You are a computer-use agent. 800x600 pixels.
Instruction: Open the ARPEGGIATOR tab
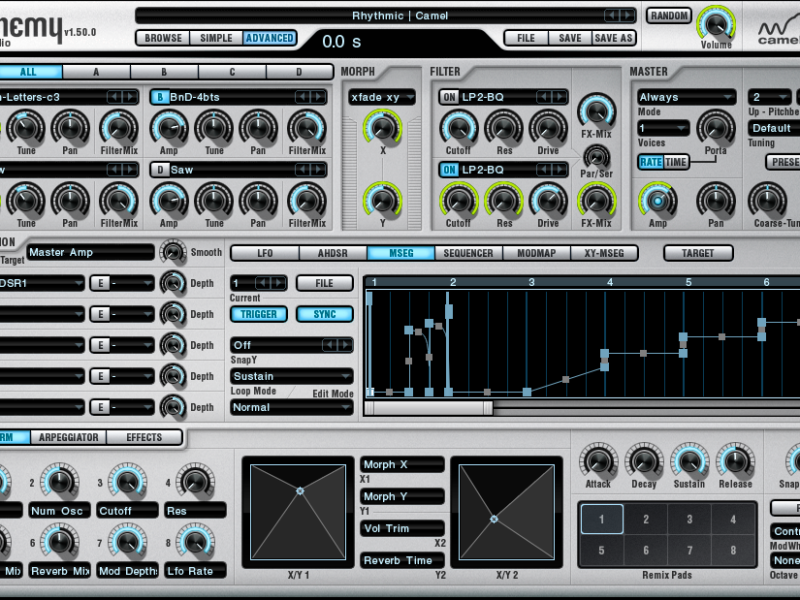[69, 437]
